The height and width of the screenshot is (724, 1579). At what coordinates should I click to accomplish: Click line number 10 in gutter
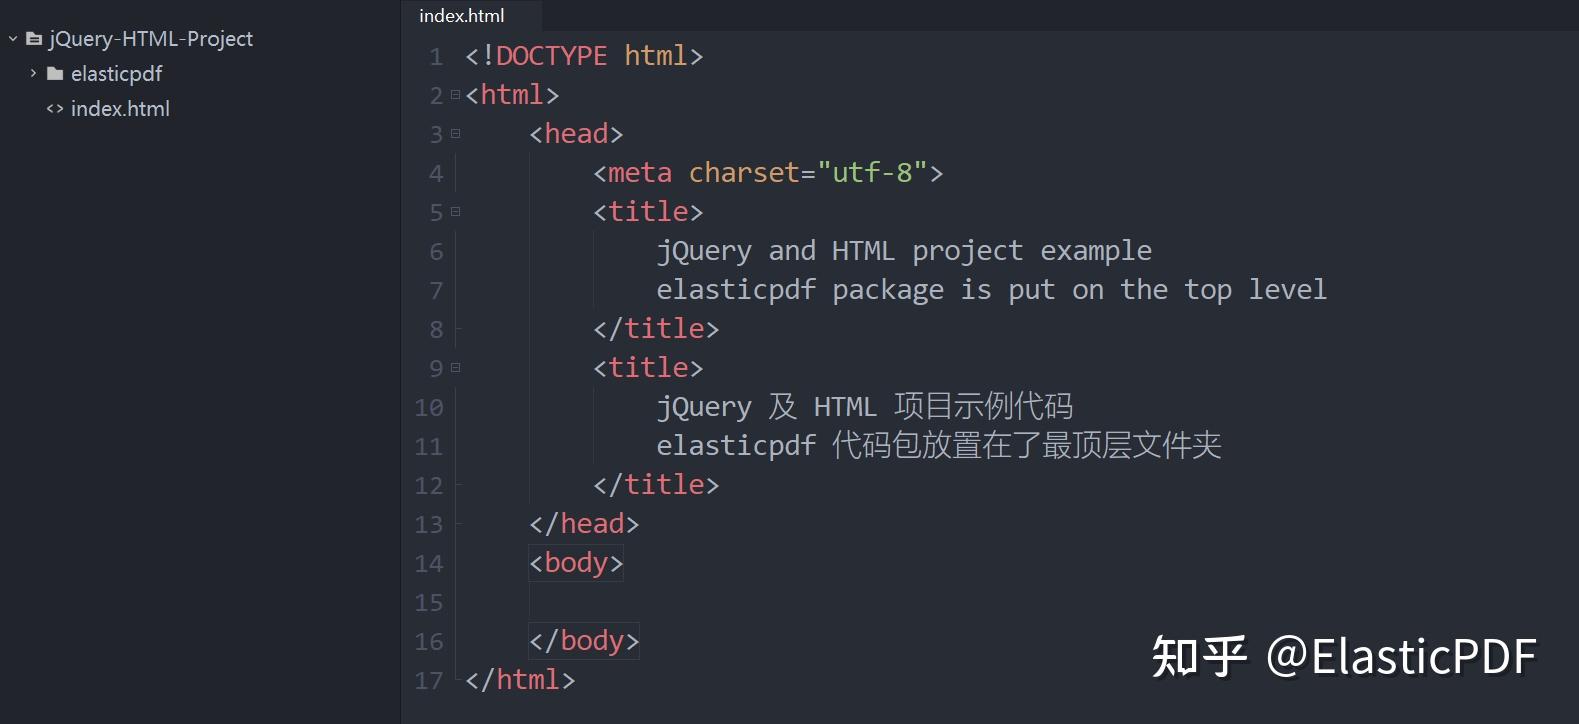429,408
